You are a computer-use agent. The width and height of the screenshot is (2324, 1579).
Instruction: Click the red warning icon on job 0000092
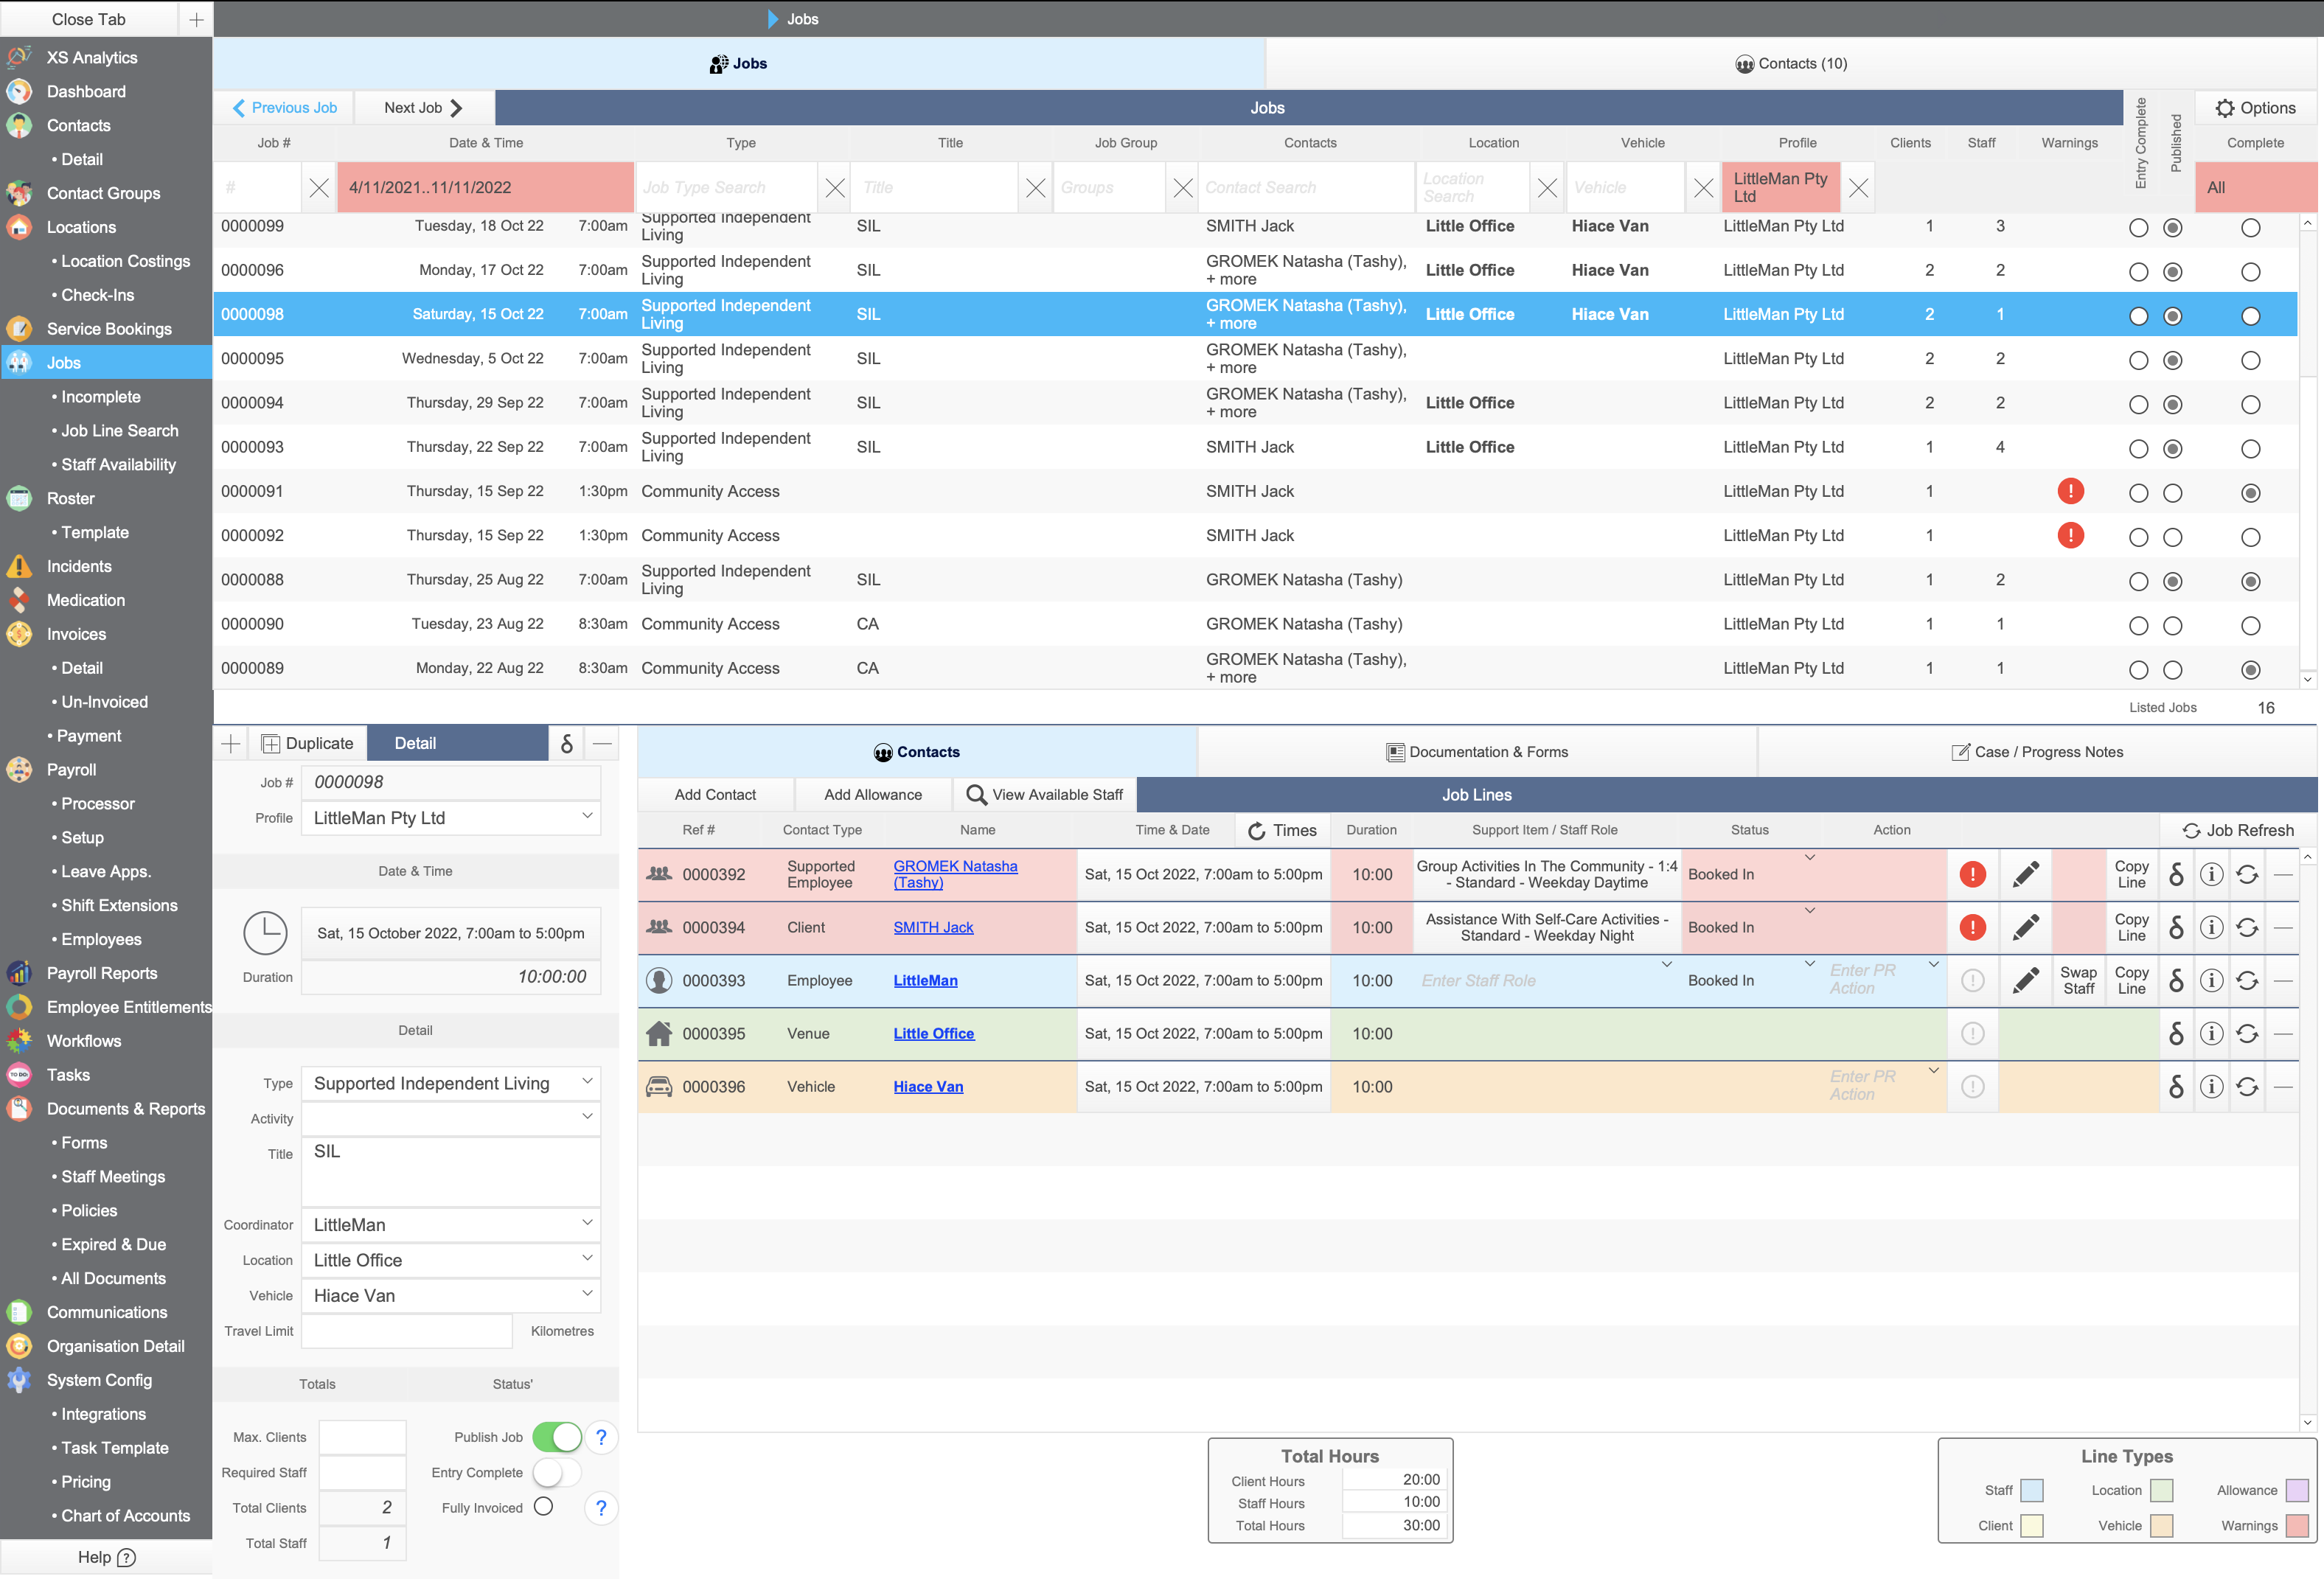(2070, 535)
